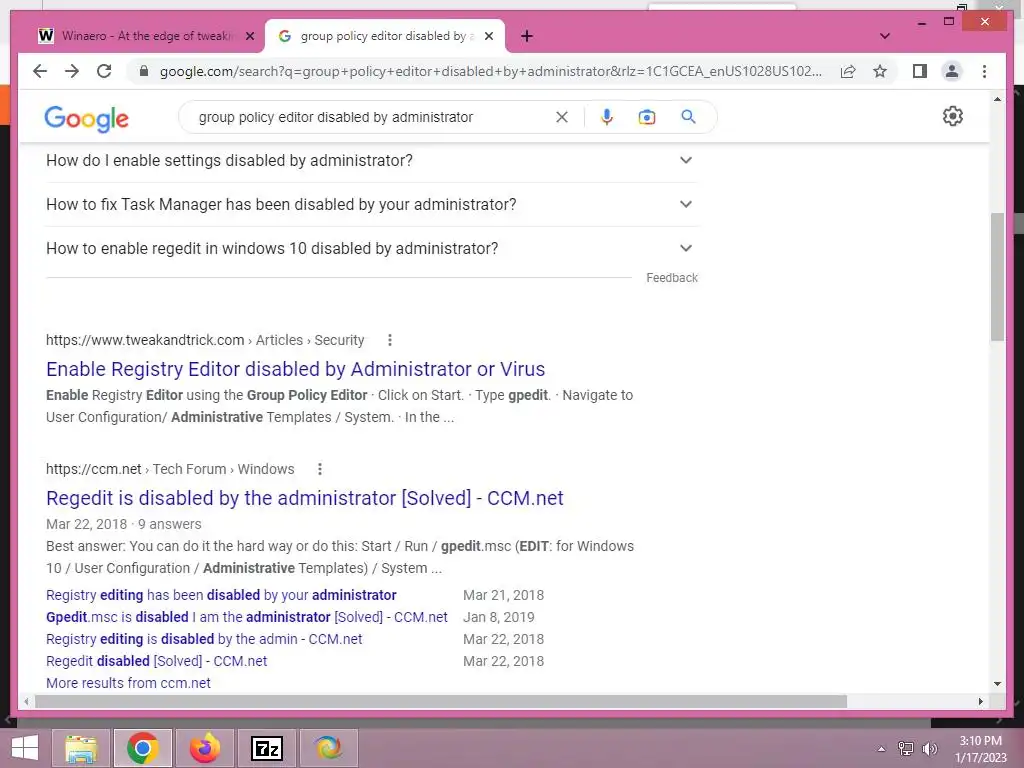Bookmark this page with star icon
Screen dimensions: 1024x768
point(880,71)
